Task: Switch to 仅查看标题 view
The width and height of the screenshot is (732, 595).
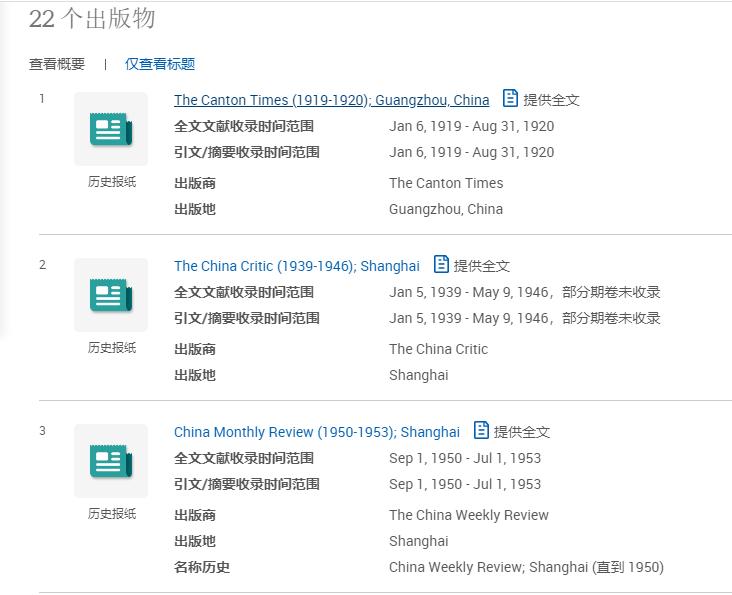Action: click(160, 64)
